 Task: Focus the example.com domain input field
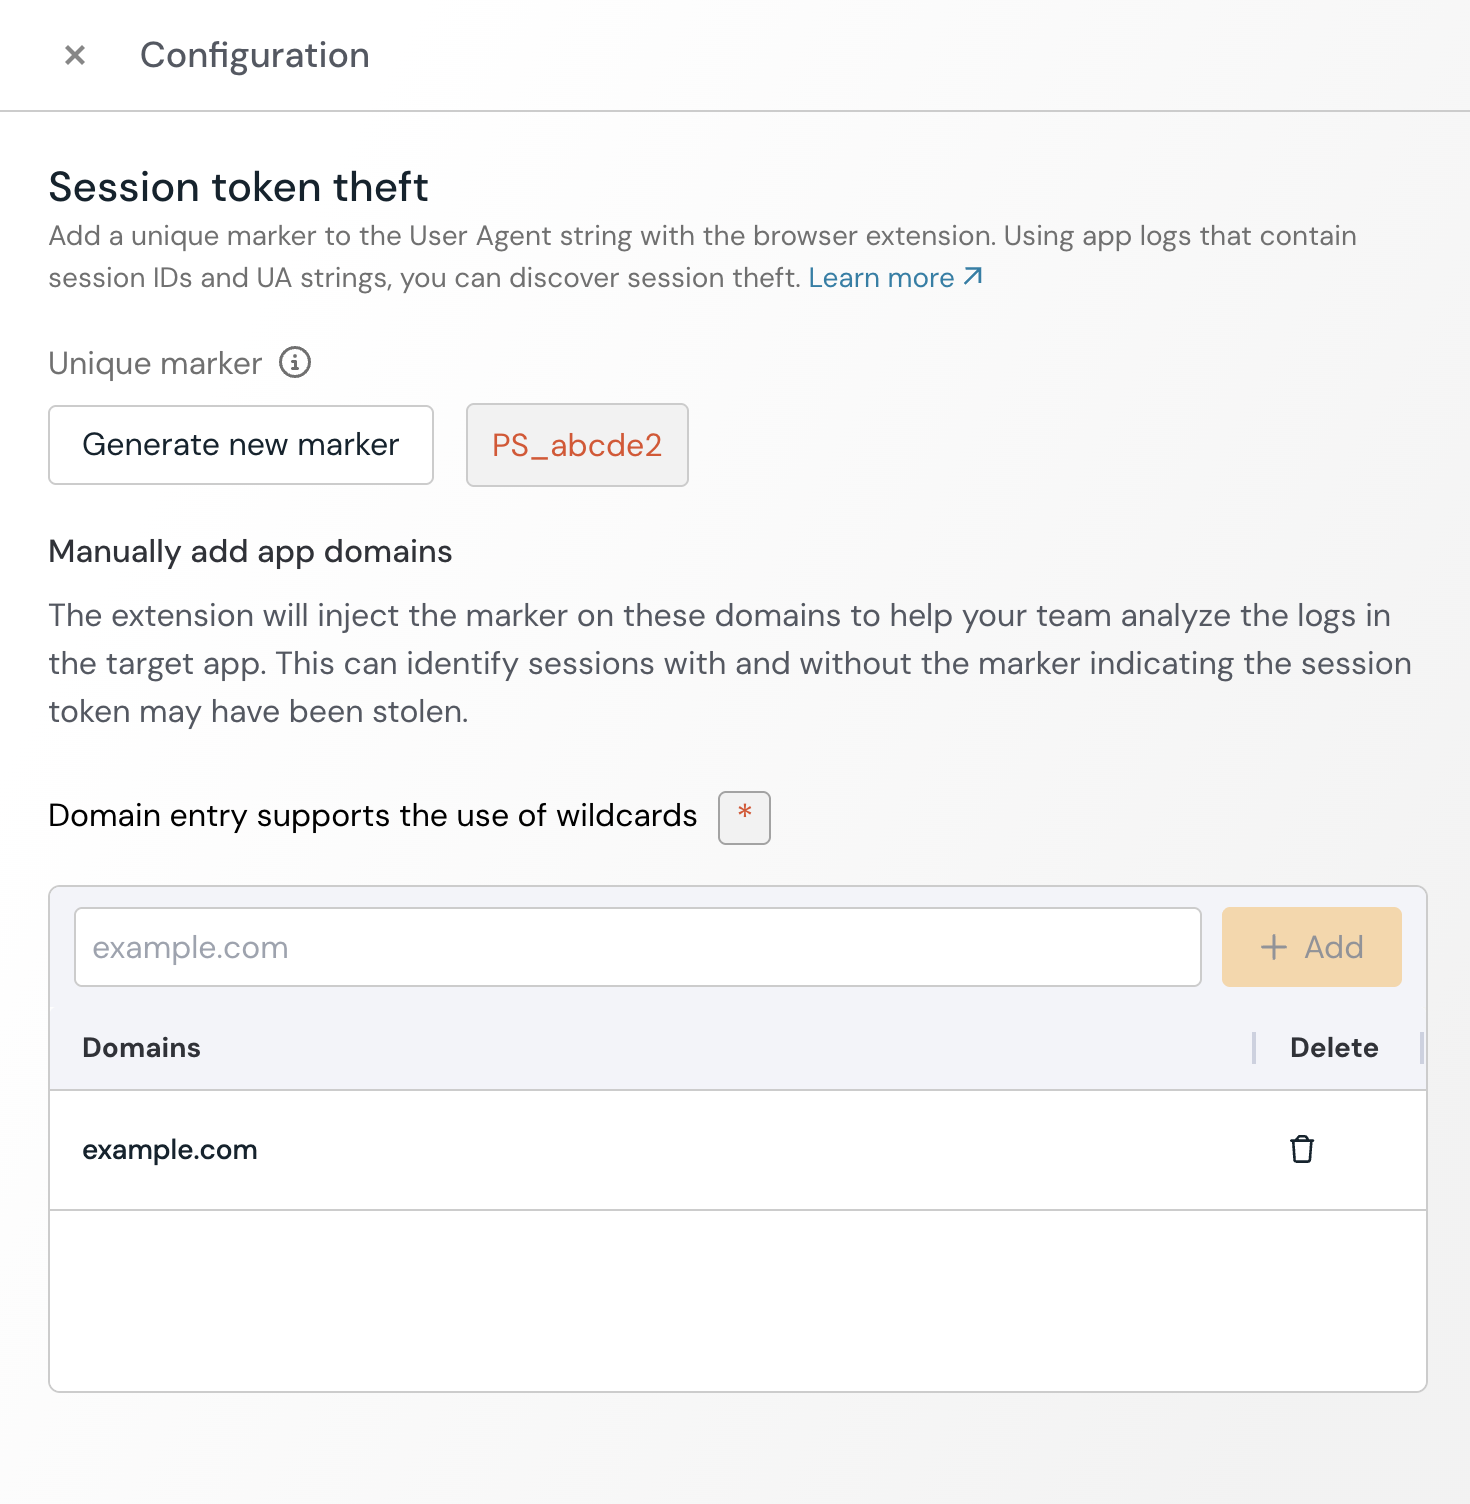[x=637, y=947]
